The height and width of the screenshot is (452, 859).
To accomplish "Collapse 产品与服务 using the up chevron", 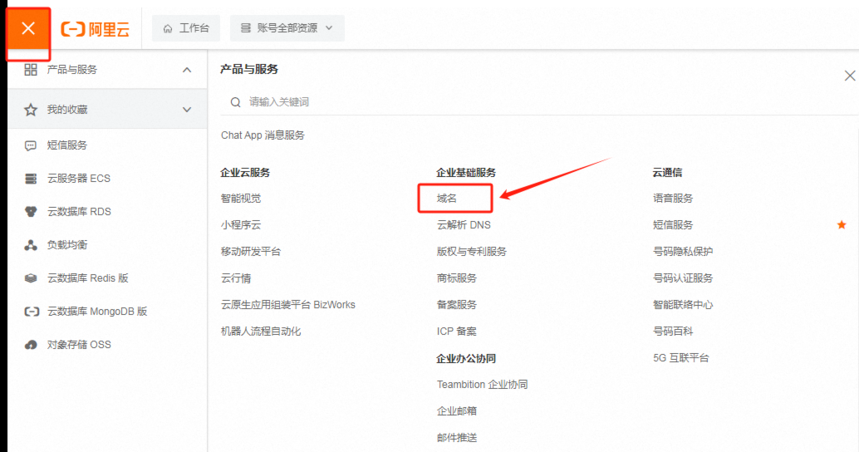I will point(187,70).
